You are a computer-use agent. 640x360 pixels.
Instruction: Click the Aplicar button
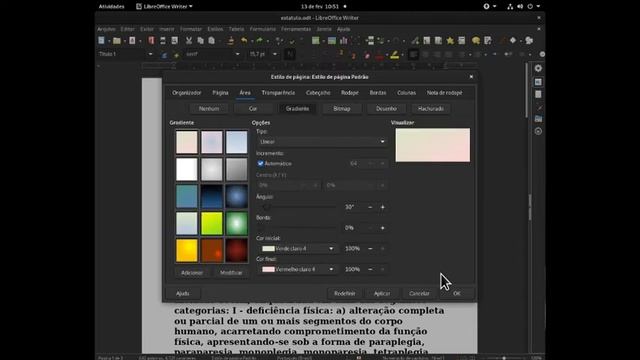tap(382, 293)
